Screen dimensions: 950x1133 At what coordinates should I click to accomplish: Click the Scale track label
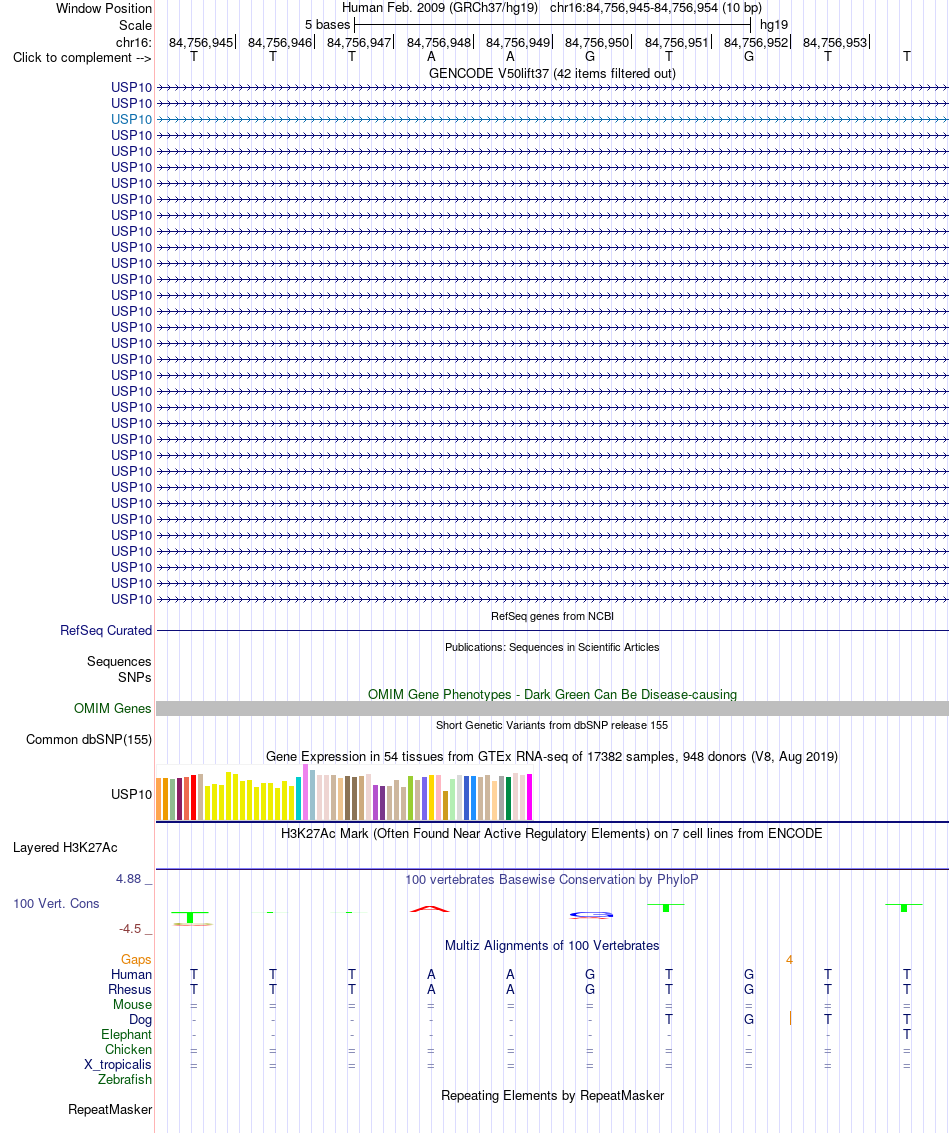click(135, 25)
